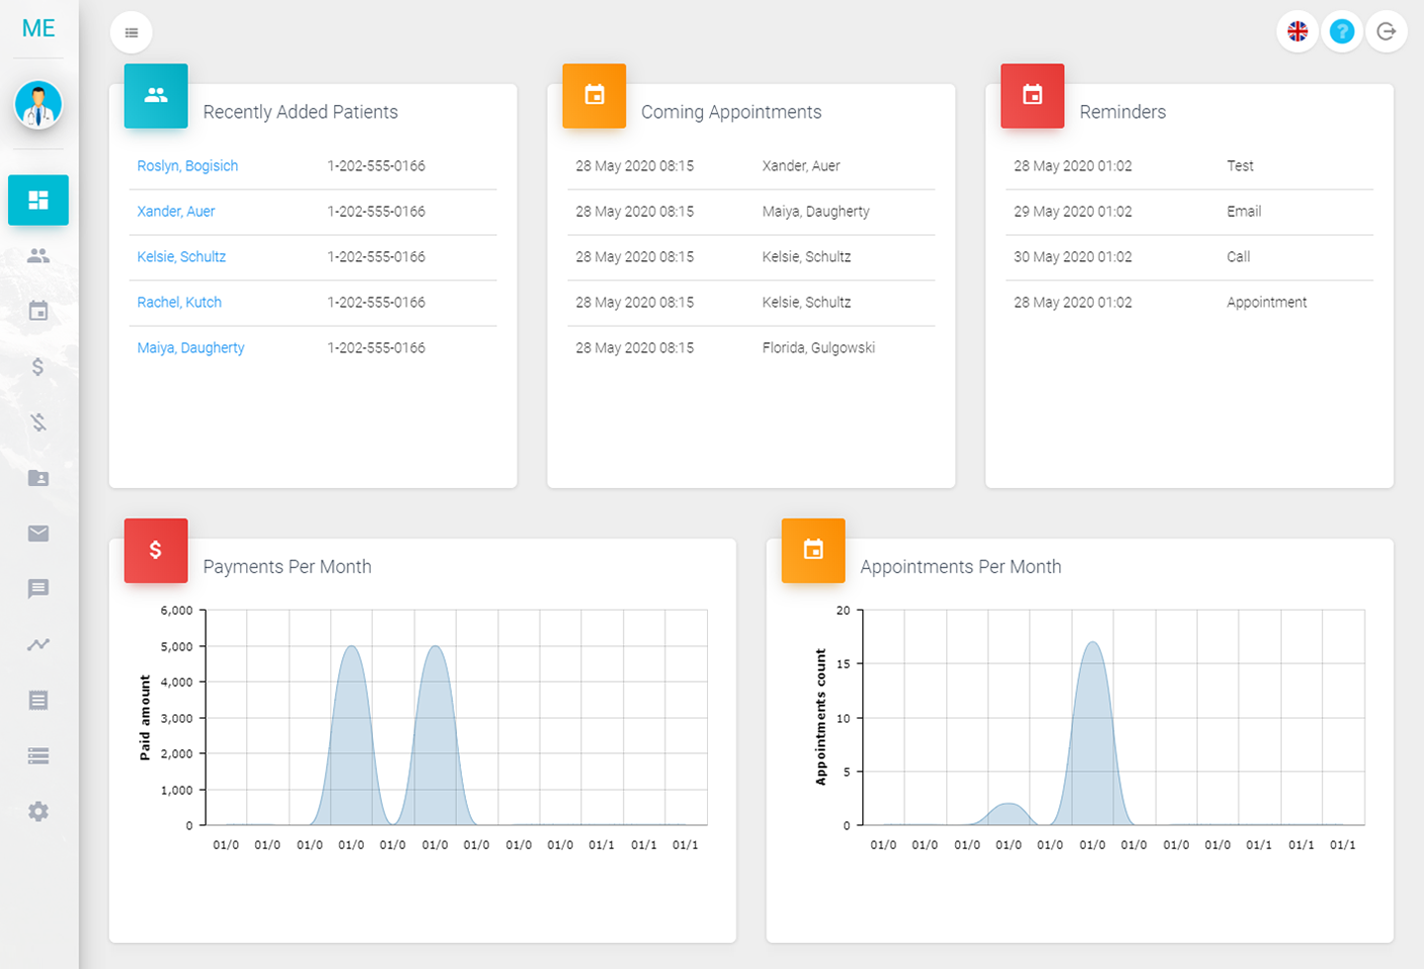
Task: Log out using the exit arrow icon
Action: 1386,32
